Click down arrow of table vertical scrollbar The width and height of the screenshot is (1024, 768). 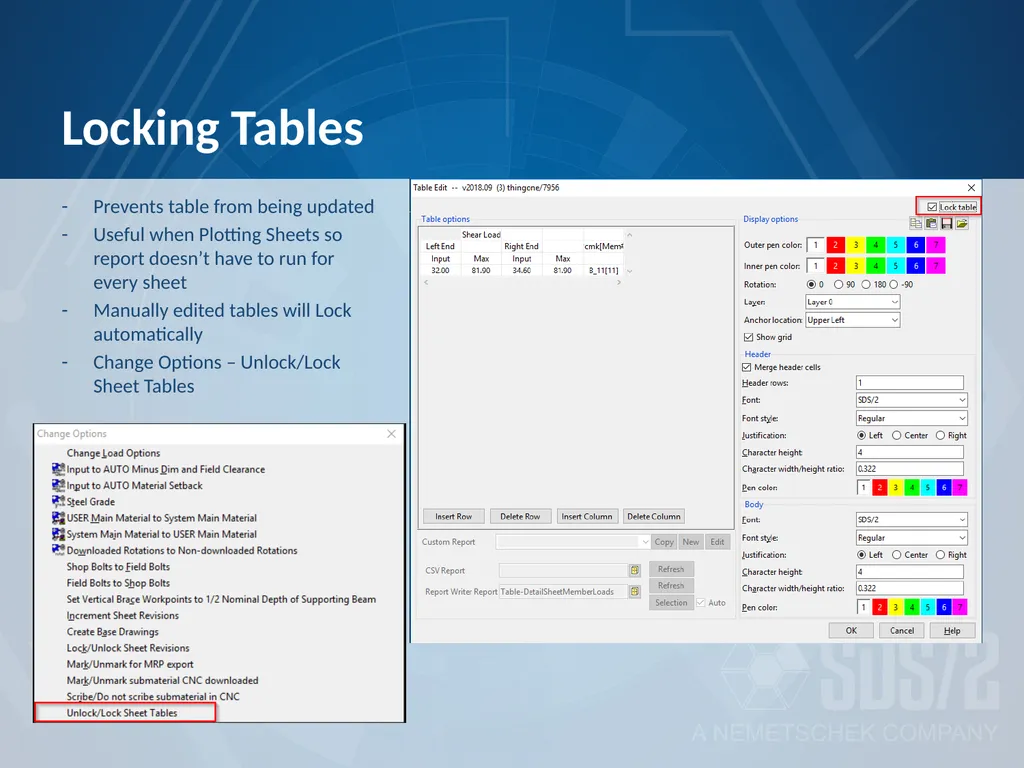(630, 271)
